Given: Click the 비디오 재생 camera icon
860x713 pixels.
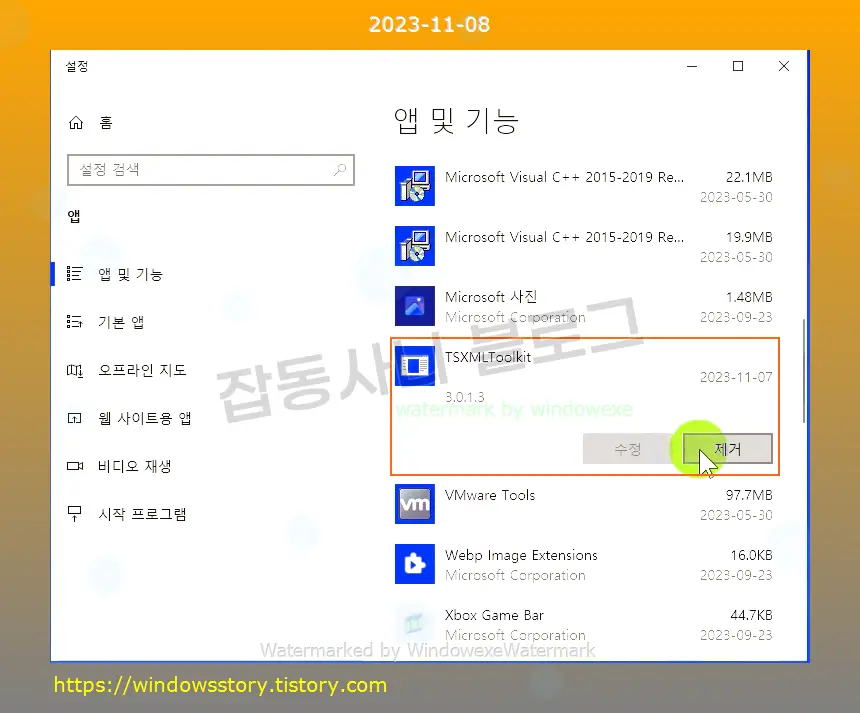Looking at the screenshot, I should click(x=75, y=466).
